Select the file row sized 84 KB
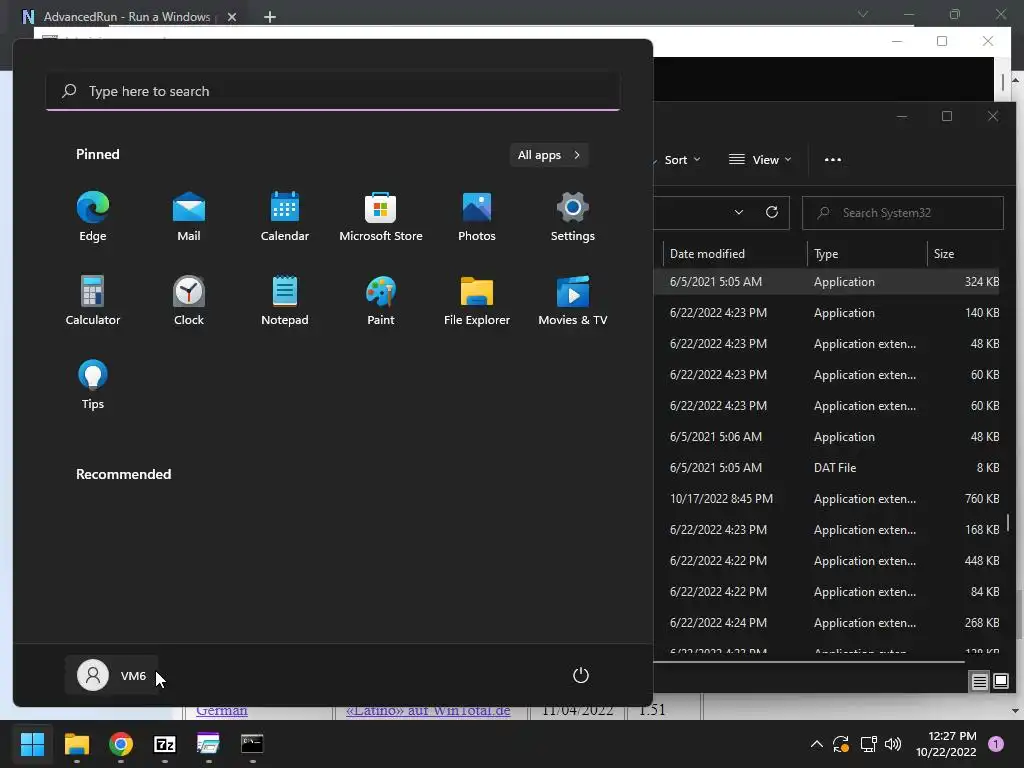This screenshot has width=1024, height=768. 826,592
